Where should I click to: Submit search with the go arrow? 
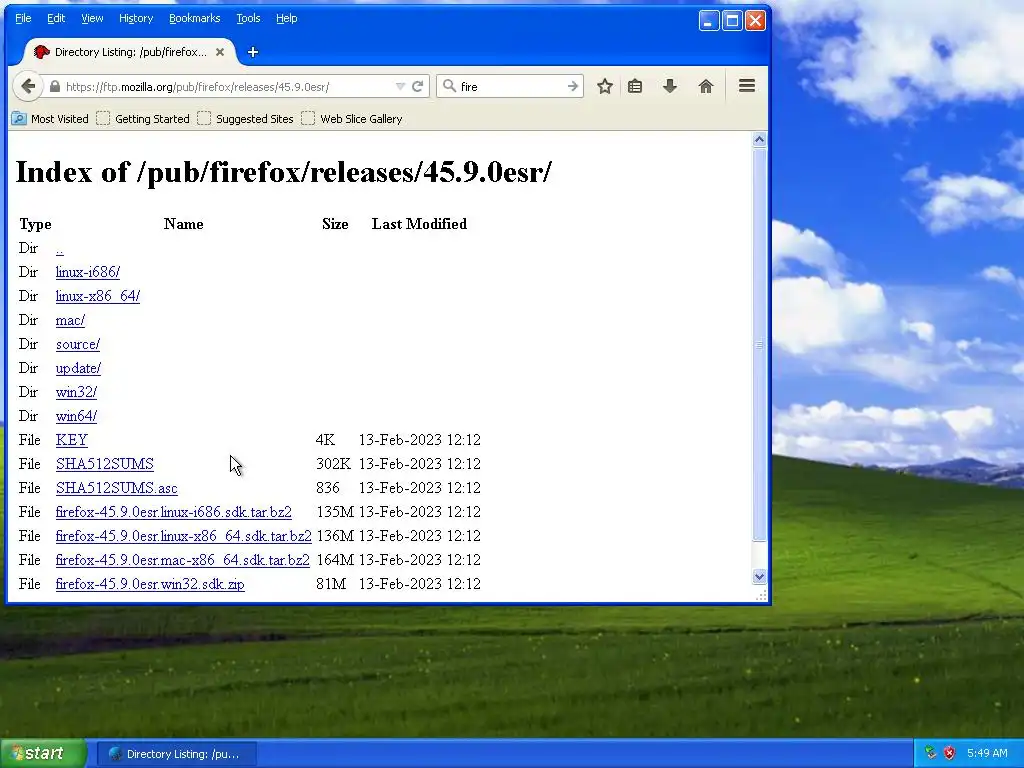point(573,86)
